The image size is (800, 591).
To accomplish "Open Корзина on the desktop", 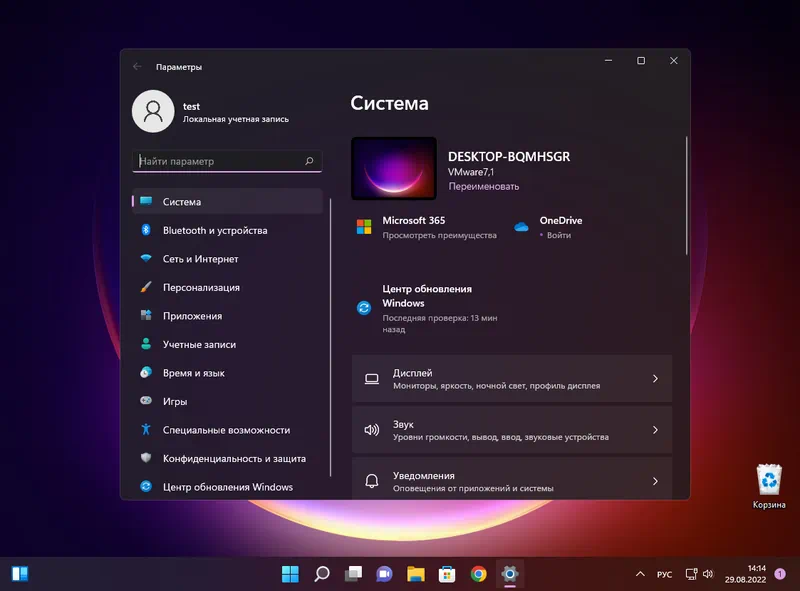I will click(769, 480).
